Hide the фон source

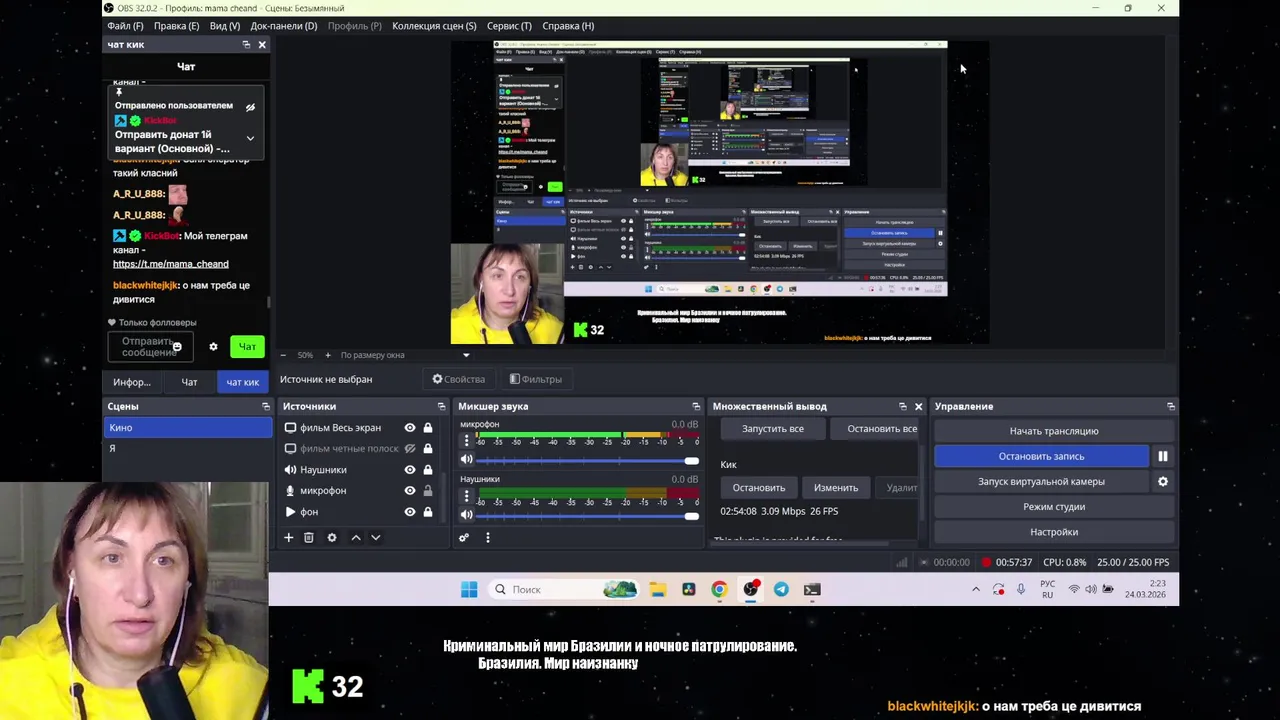pyautogui.click(x=410, y=512)
